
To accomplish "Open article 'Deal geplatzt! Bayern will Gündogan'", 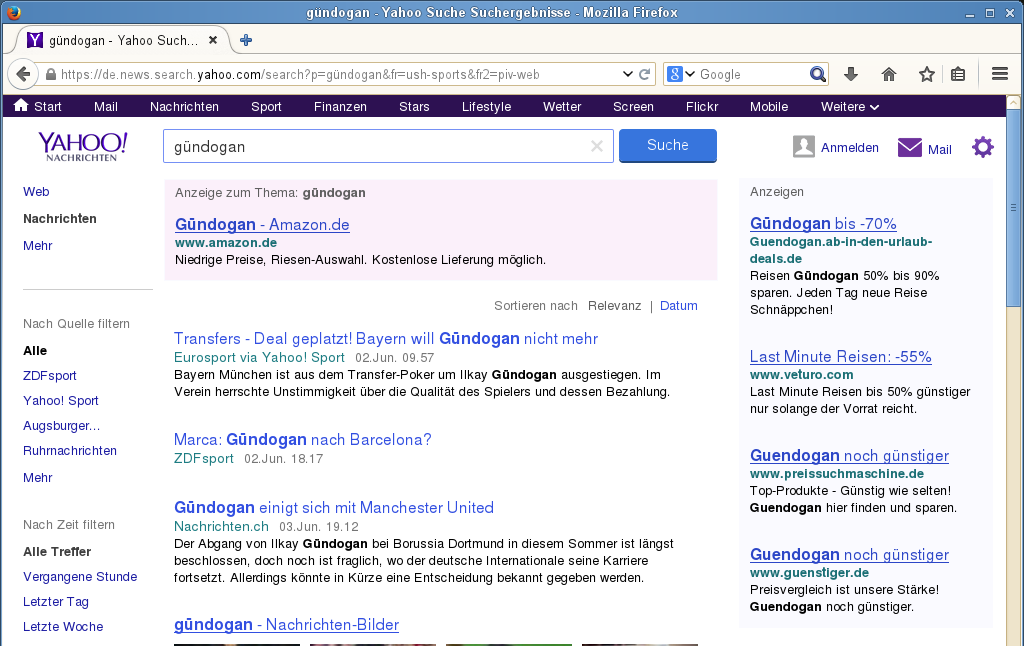I will click(386, 338).
